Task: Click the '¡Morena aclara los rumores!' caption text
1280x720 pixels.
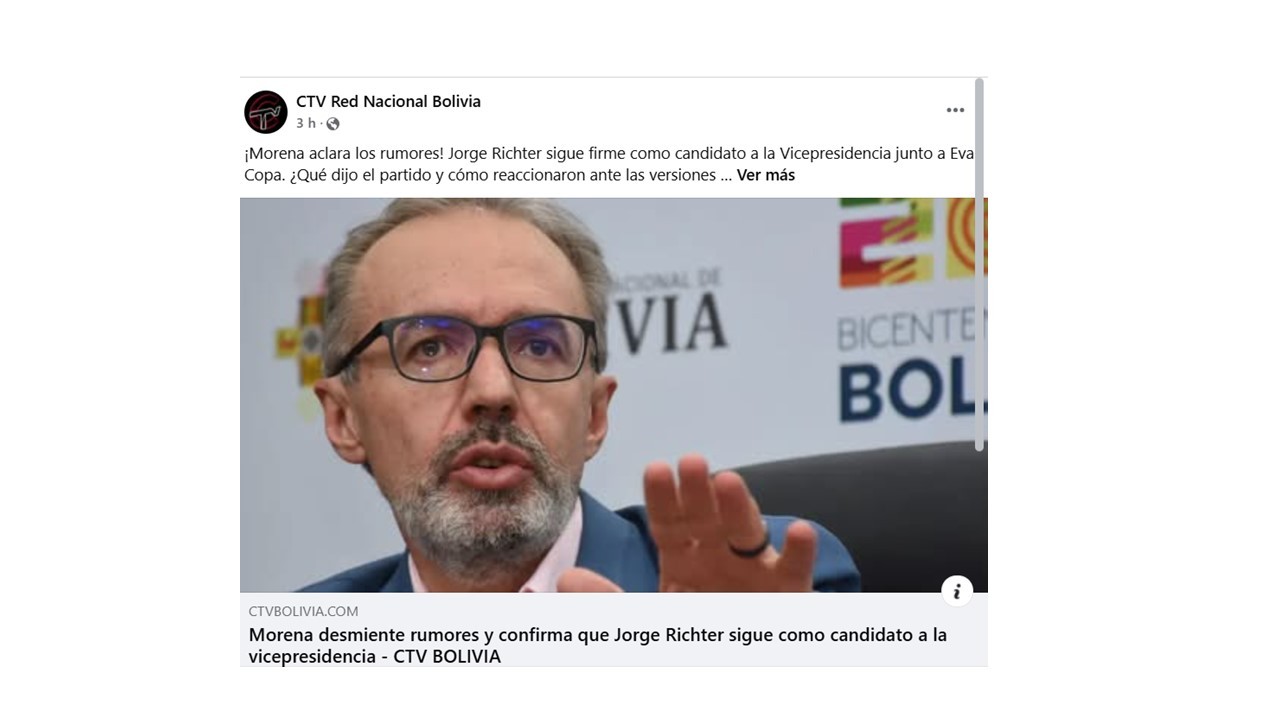Action: coord(343,154)
